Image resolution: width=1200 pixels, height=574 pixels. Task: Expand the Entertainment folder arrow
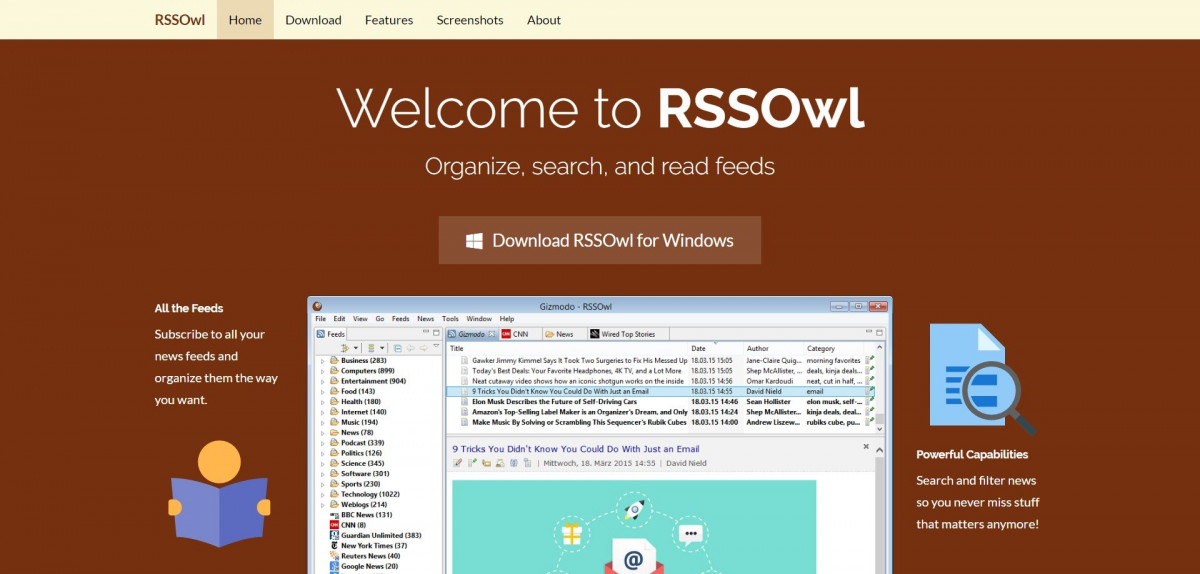tap(322, 381)
